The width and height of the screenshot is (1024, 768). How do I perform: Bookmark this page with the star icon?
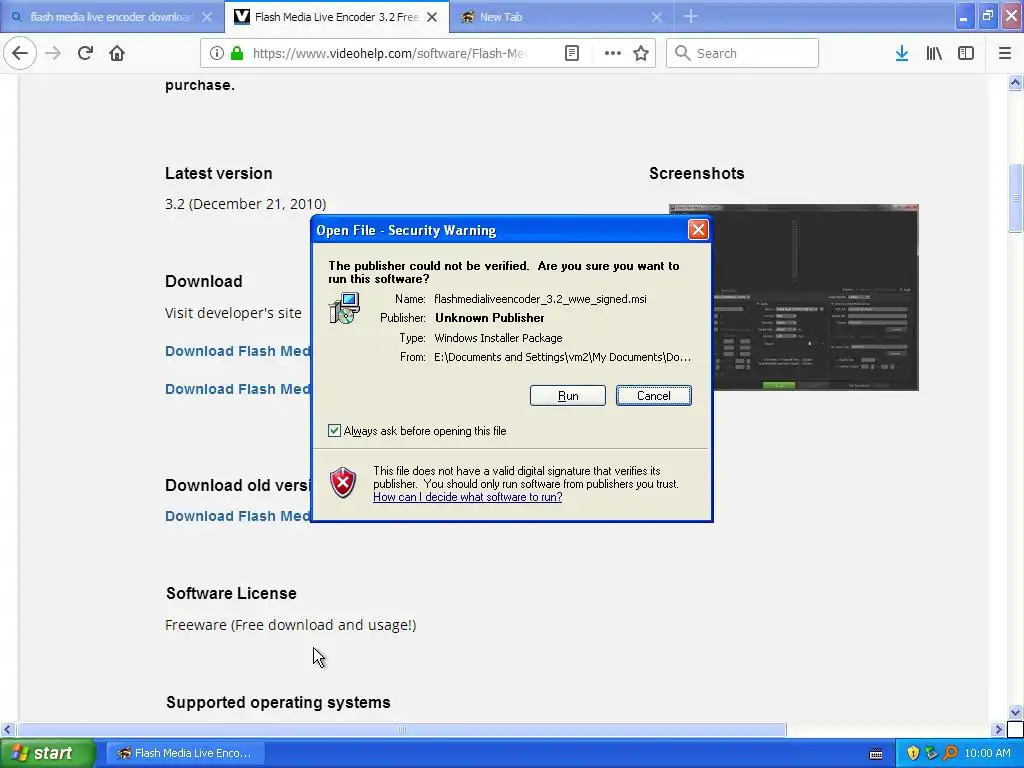click(x=641, y=53)
